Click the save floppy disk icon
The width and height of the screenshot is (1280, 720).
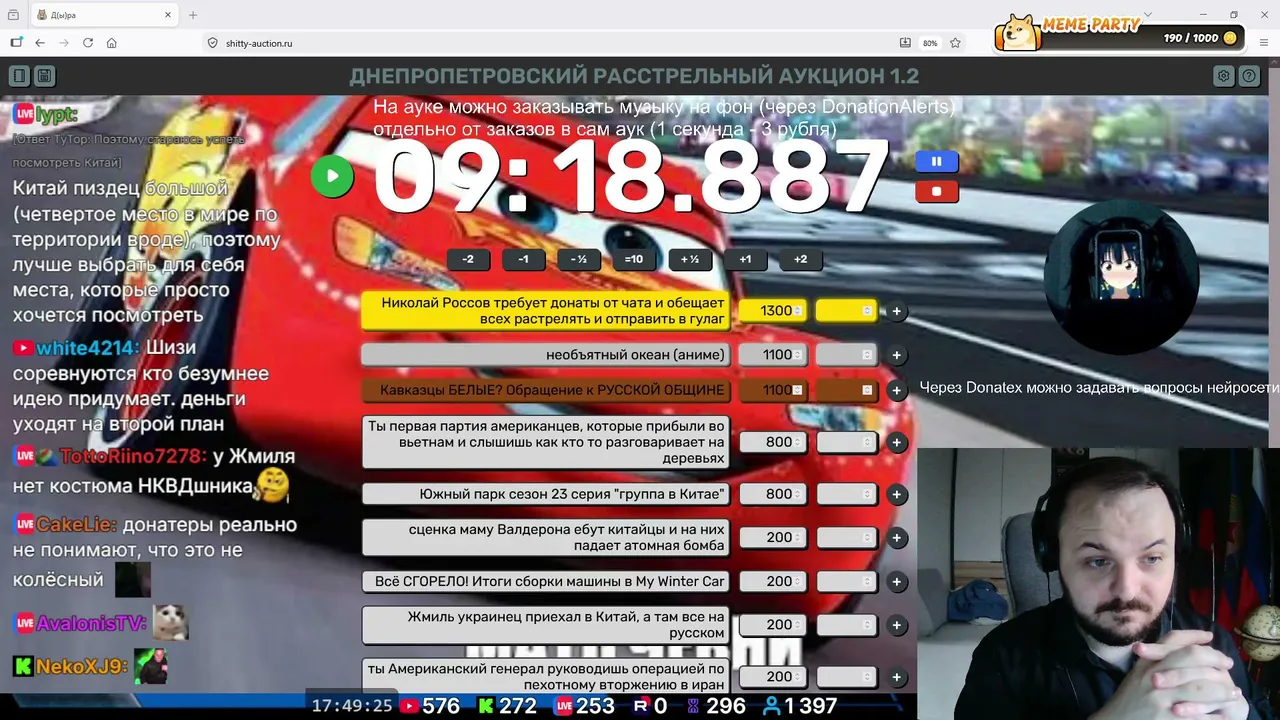[x=44, y=76]
